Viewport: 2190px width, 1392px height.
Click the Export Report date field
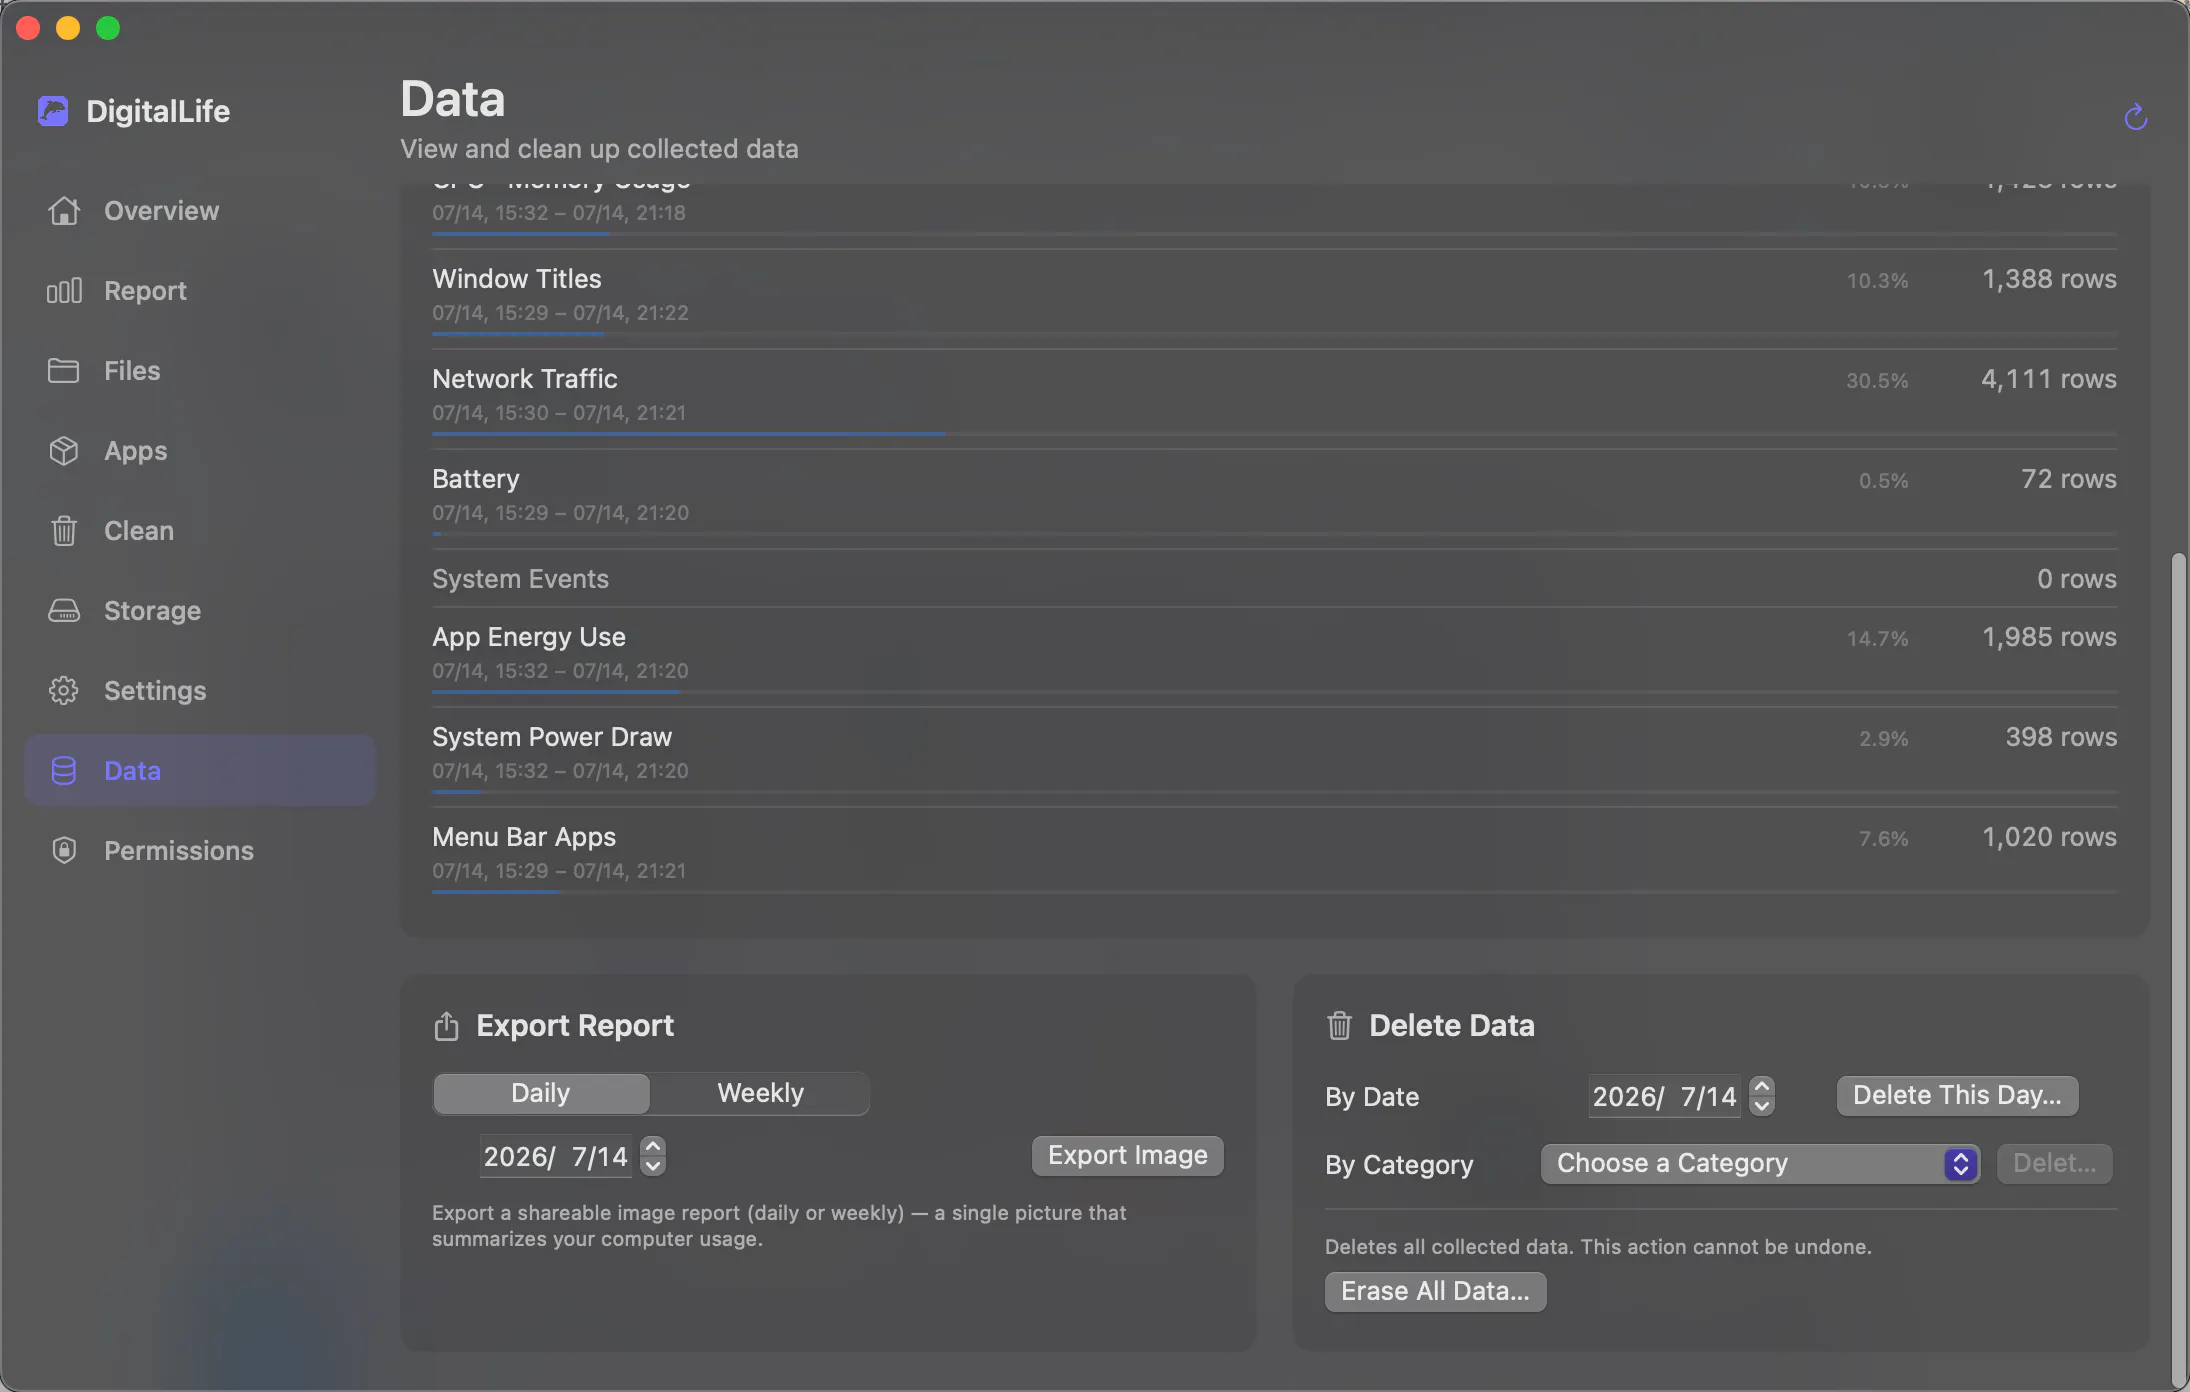pos(556,1157)
